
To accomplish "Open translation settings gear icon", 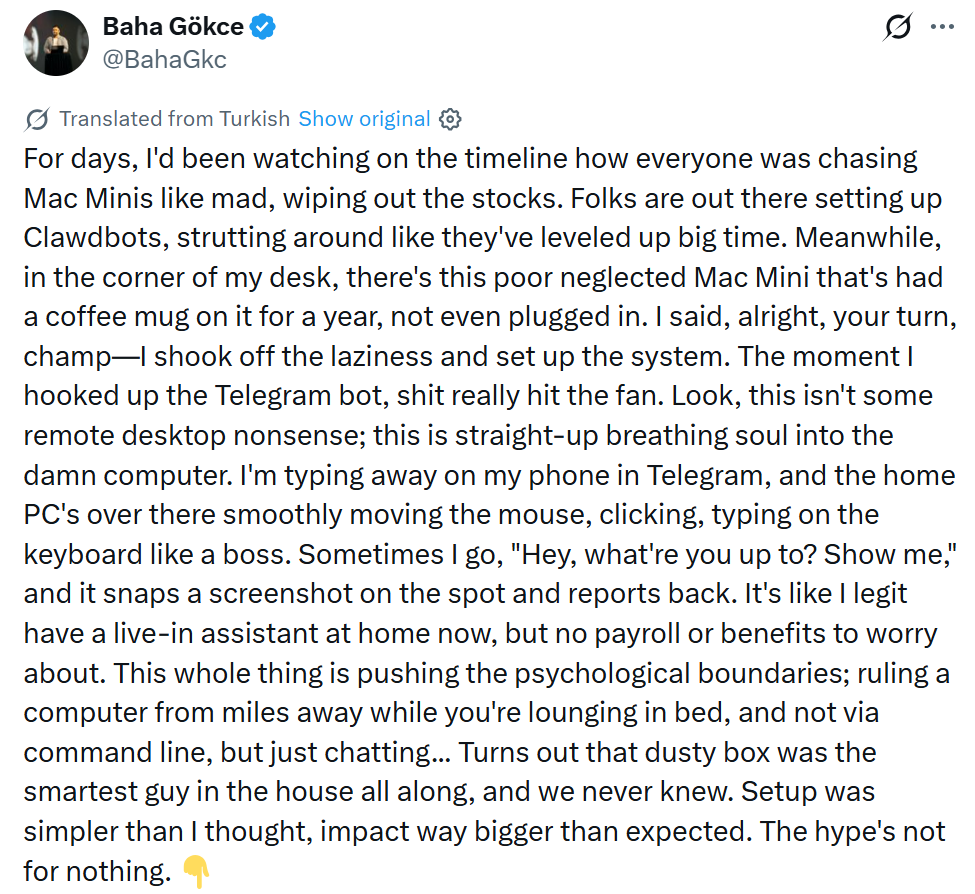I will pos(450,119).
